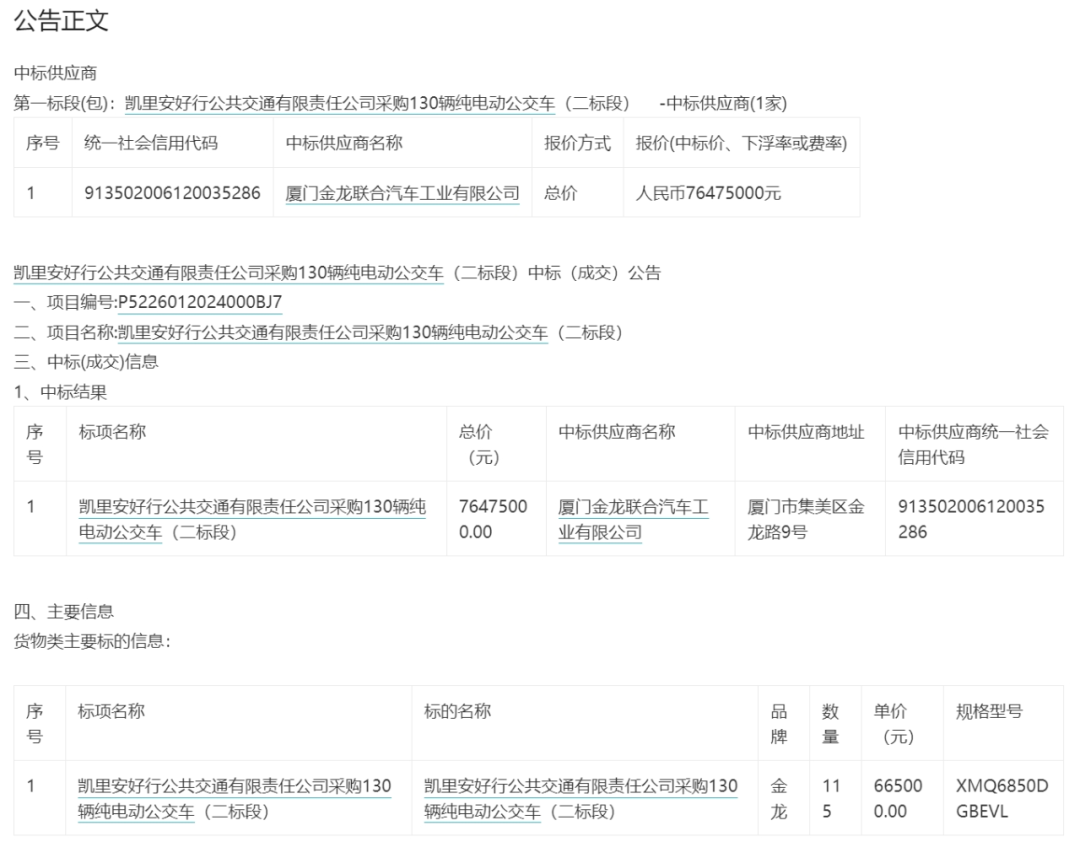Click the 报价(中标价、下浮率或费率) column header
Screen dimensions: 1080x842
pos(741,143)
